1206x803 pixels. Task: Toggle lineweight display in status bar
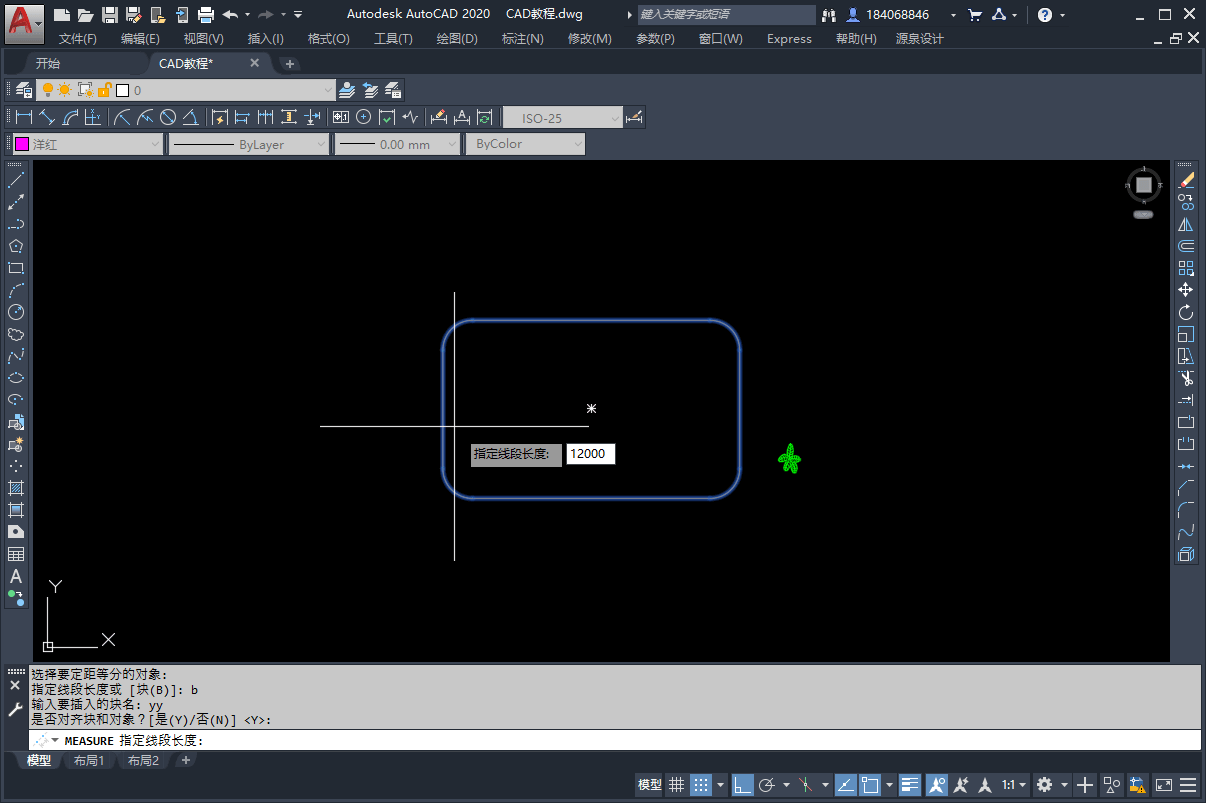click(910, 785)
